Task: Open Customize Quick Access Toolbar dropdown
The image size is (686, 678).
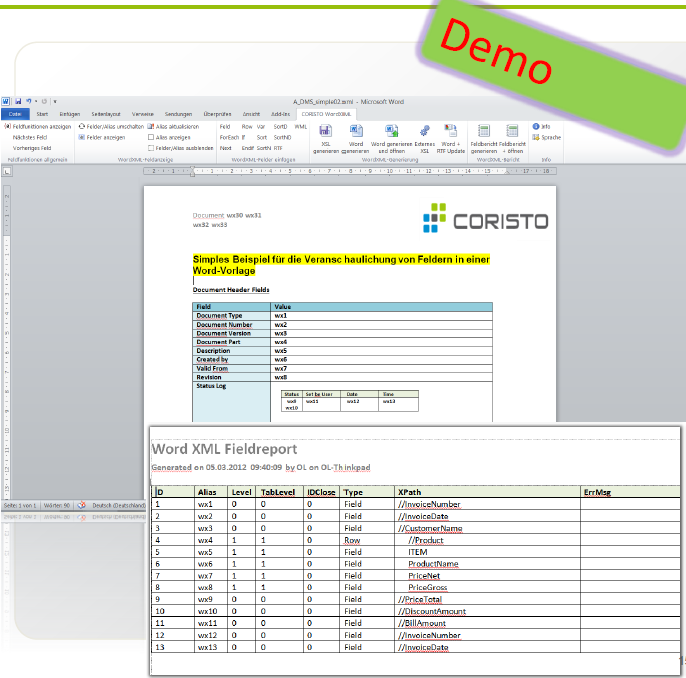Action: tap(55, 101)
